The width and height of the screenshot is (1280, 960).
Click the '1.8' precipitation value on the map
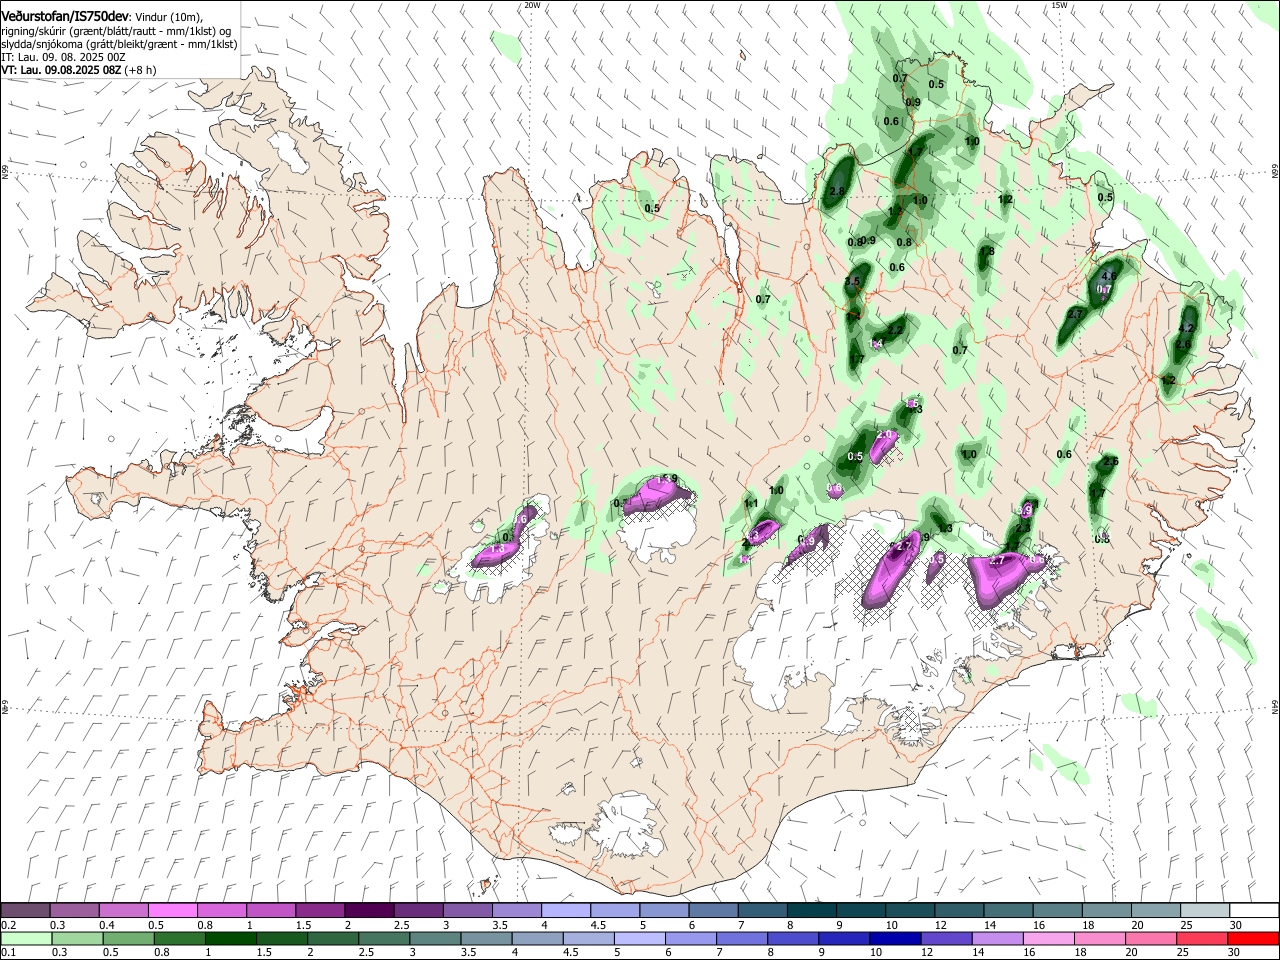pyautogui.click(x=987, y=251)
